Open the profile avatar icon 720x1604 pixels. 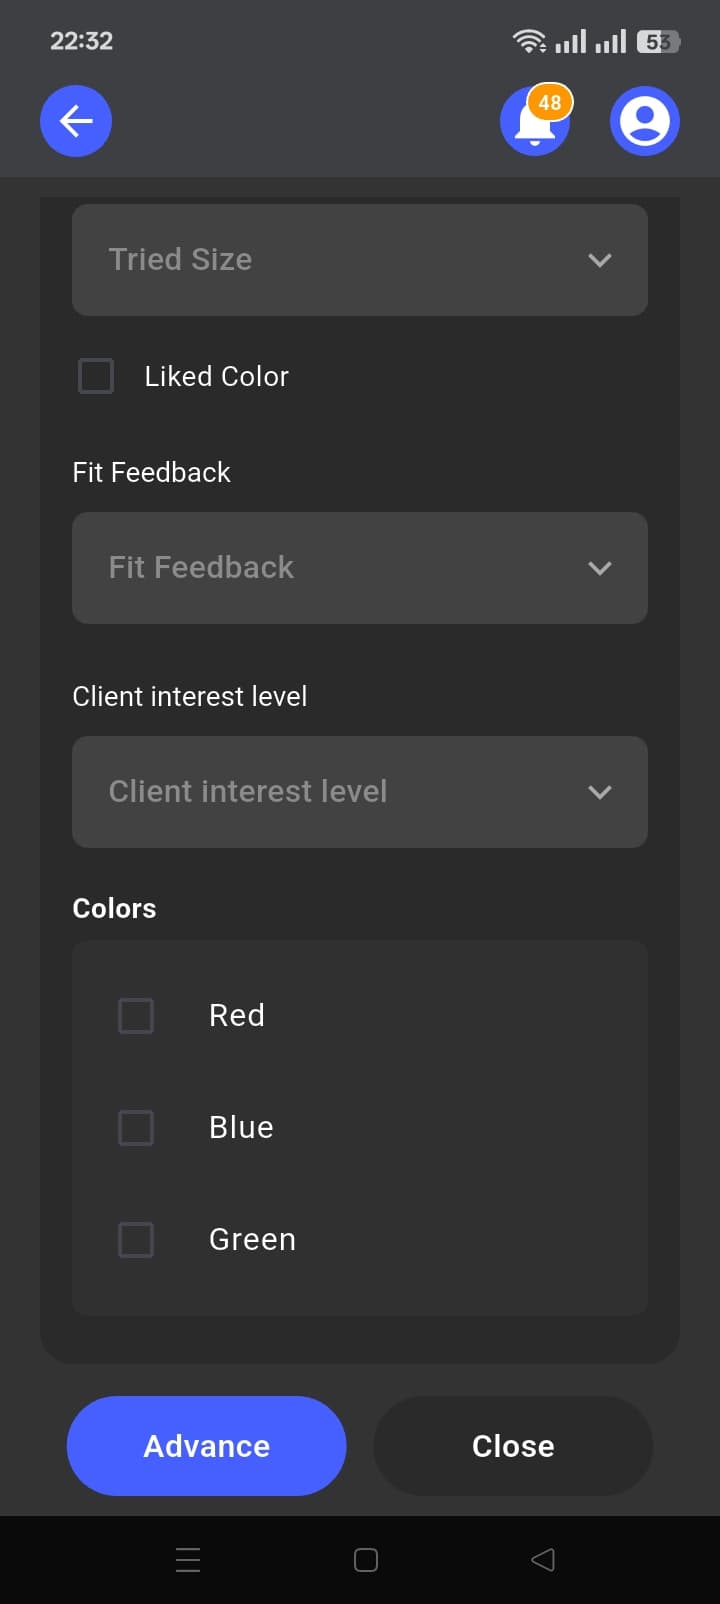pyautogui.click(x=645, y=120)
